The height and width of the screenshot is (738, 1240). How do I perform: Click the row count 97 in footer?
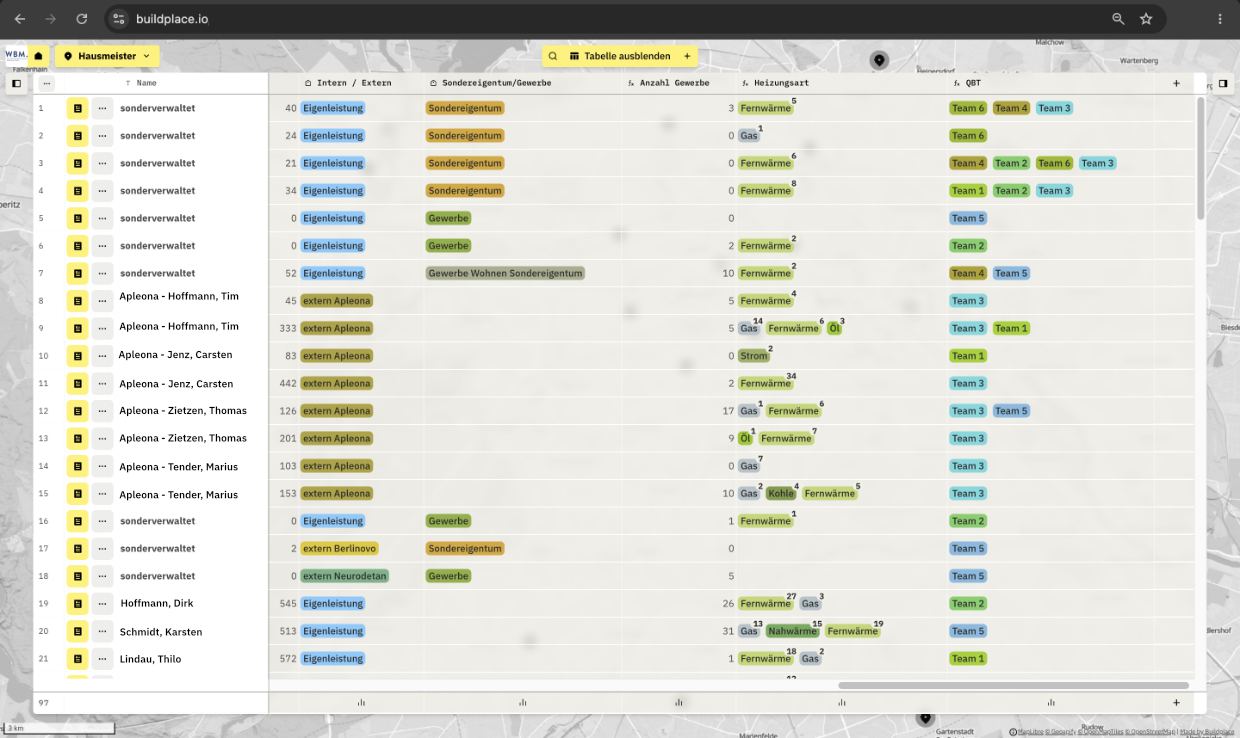44,703
